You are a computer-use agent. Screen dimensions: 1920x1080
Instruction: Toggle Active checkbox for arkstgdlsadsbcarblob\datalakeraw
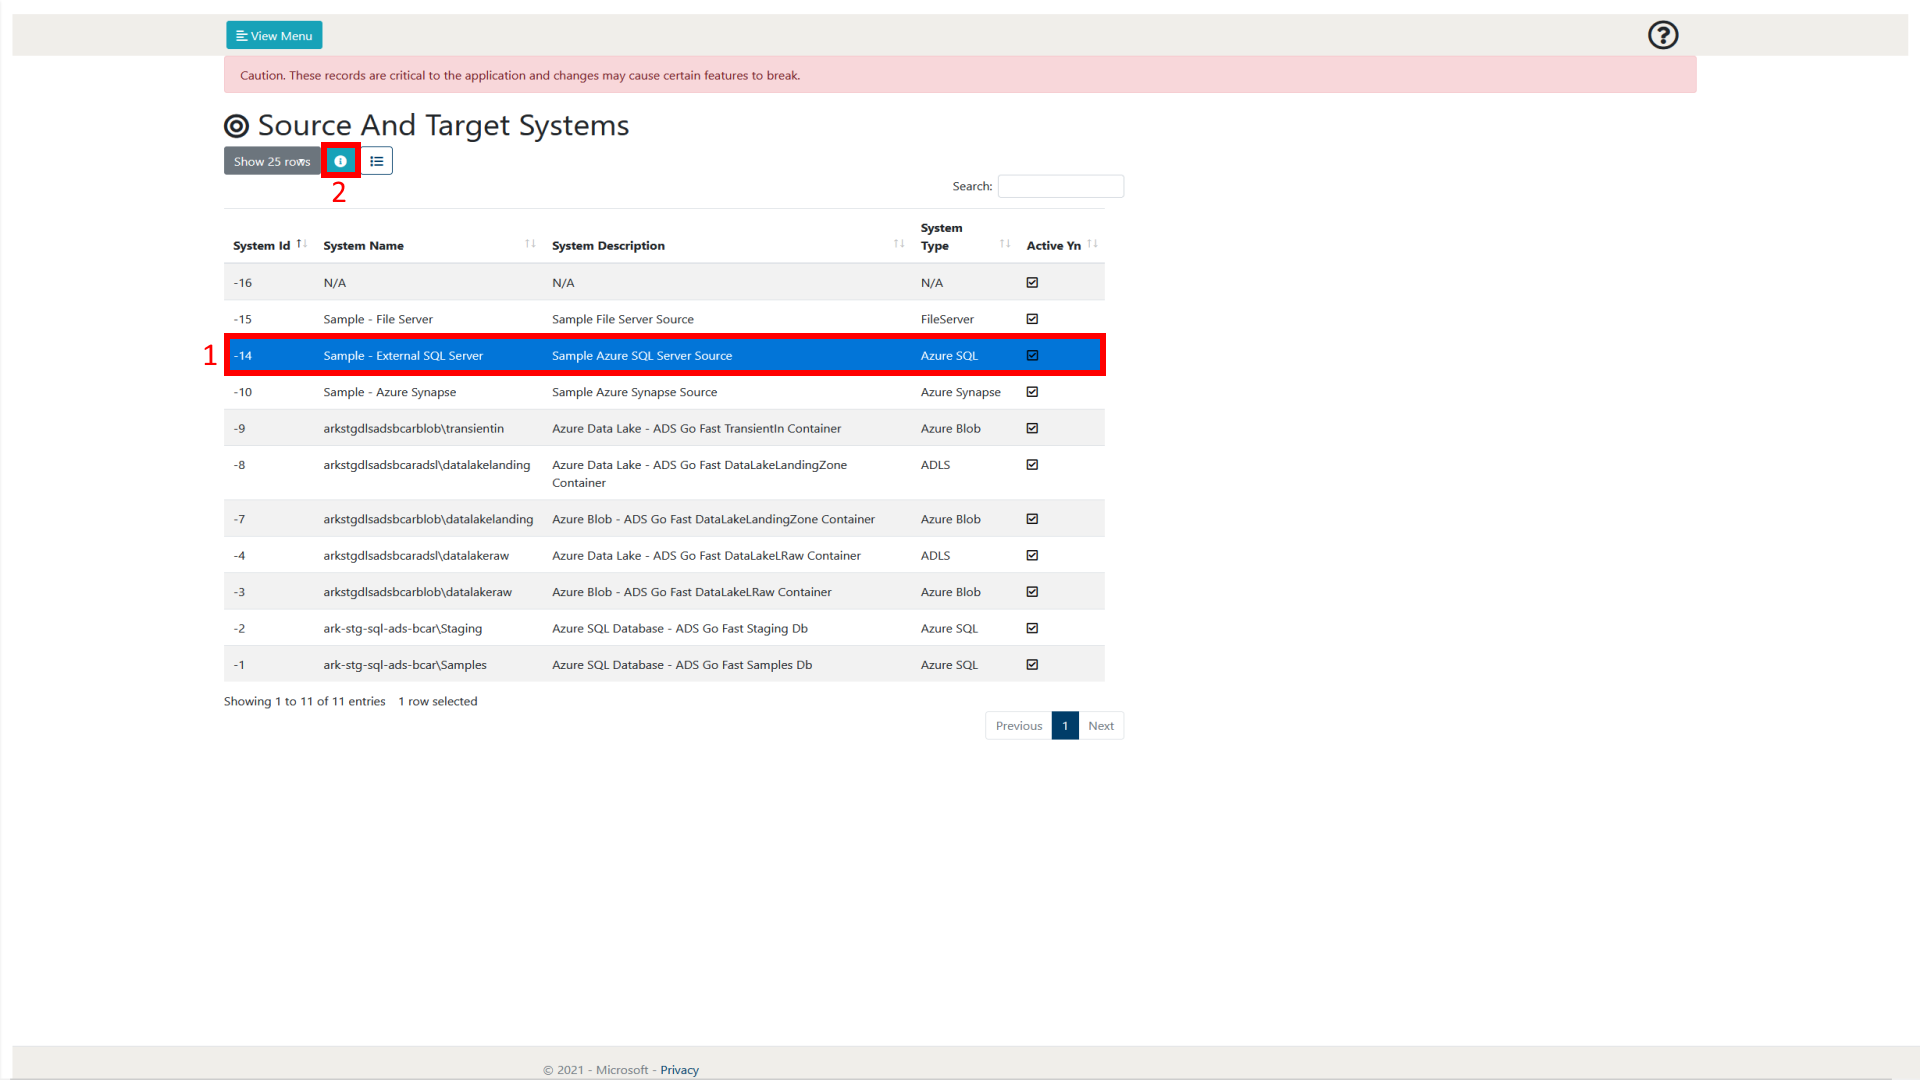(x=1032, y=592)
